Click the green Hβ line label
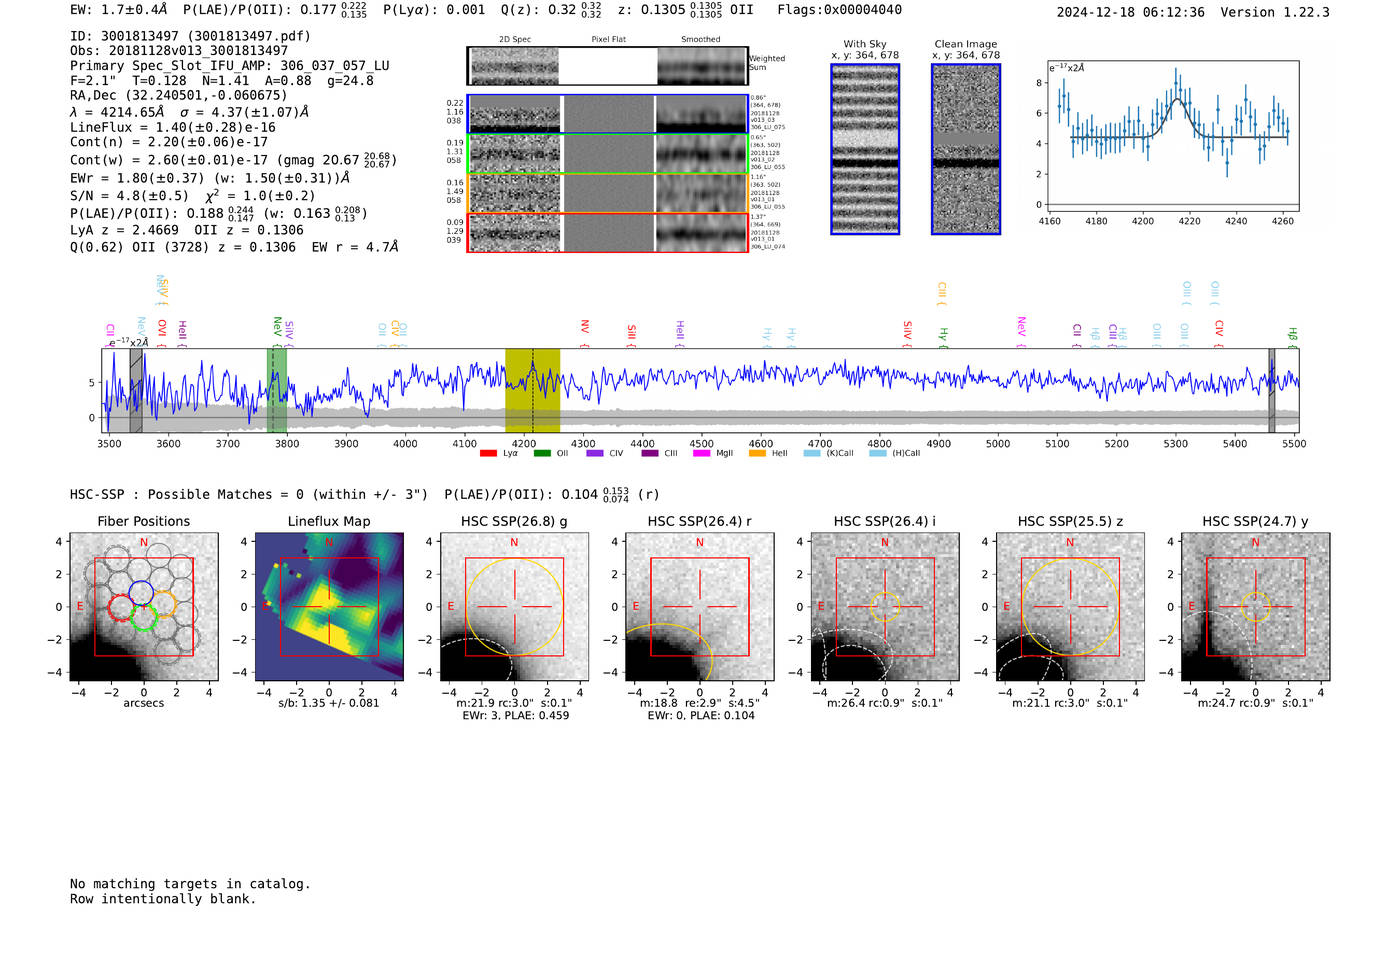The image size is (1400, 953). pyautogui.click(x=1292, y=337)
